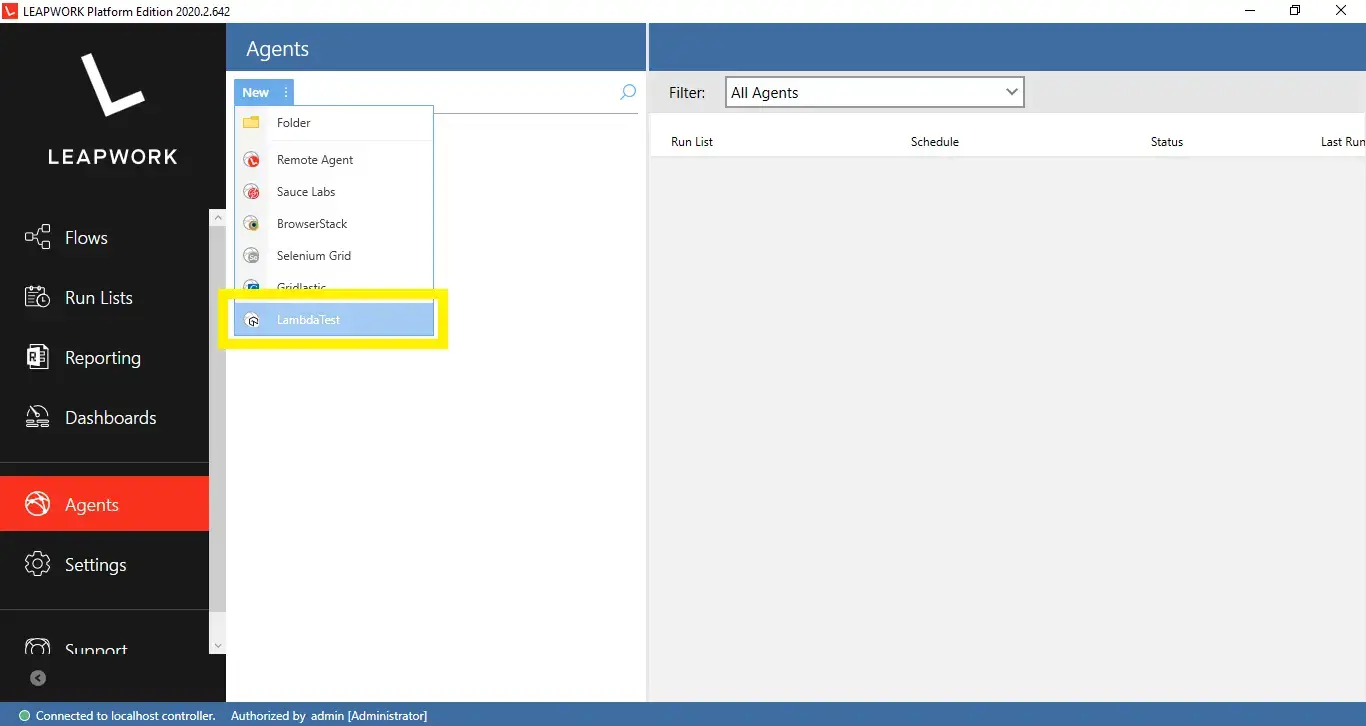Screen dimensions: 1366x726
Task: Choose Remote Agent from the menu
Action: point(315,159)
